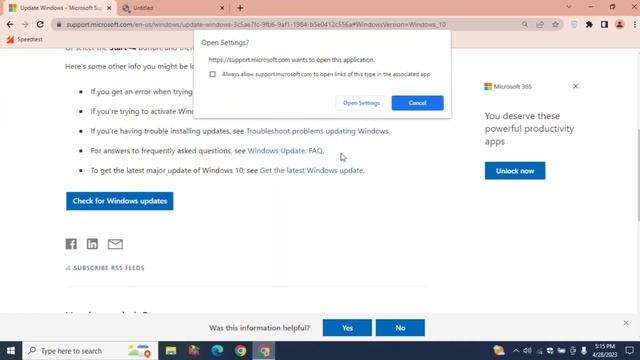Click the Unlock now button
Viewport: 640px width, 360px height.
pos(515,171)
